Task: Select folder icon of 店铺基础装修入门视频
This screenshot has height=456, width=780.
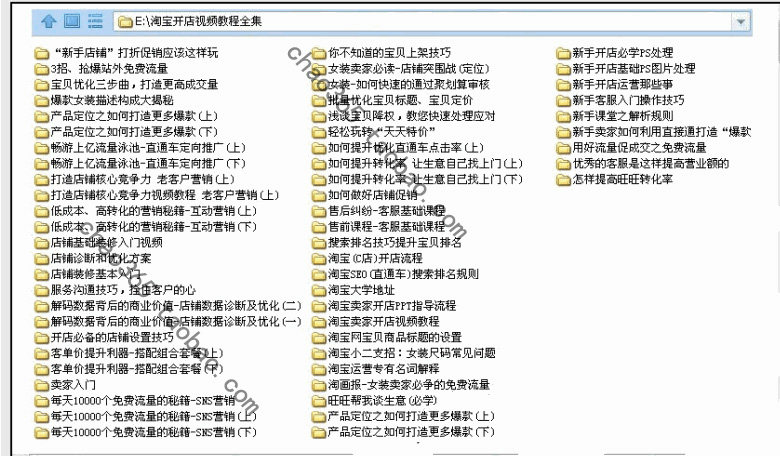Action: point(42,243)
